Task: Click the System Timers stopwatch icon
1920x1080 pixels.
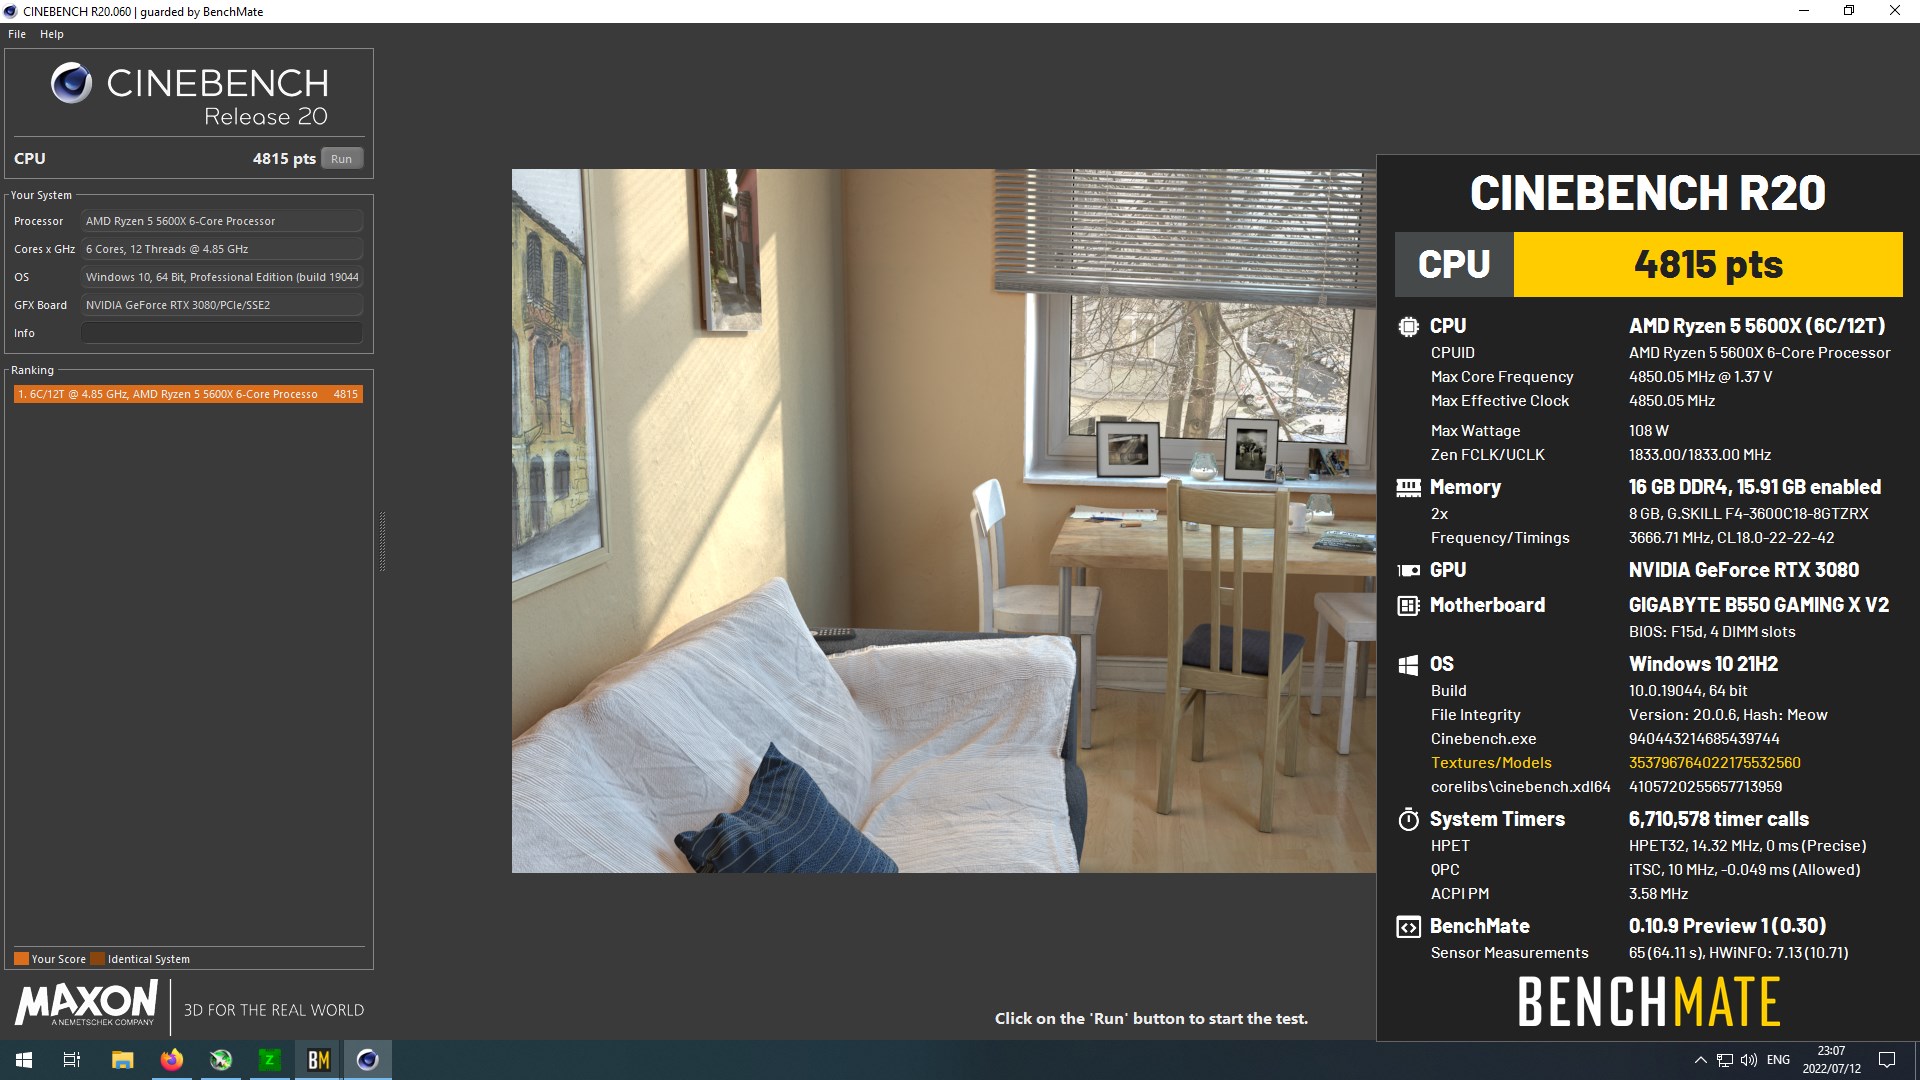Action: click(x=1408, y=819)
